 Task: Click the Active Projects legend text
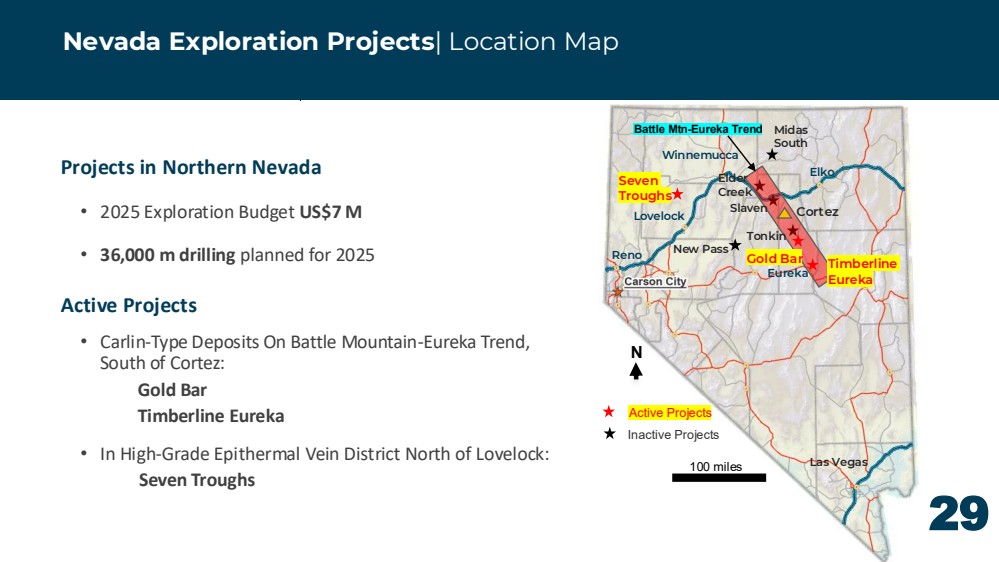tap(670, 413)
